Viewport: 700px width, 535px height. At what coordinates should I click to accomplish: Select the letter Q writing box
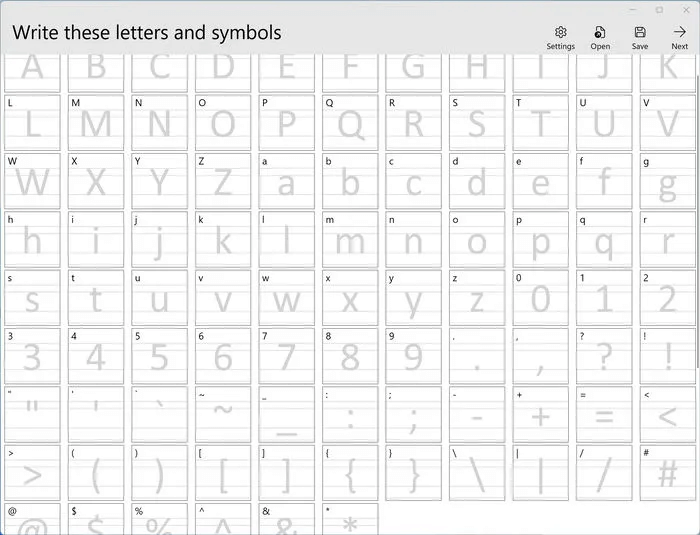click(350, 122)
